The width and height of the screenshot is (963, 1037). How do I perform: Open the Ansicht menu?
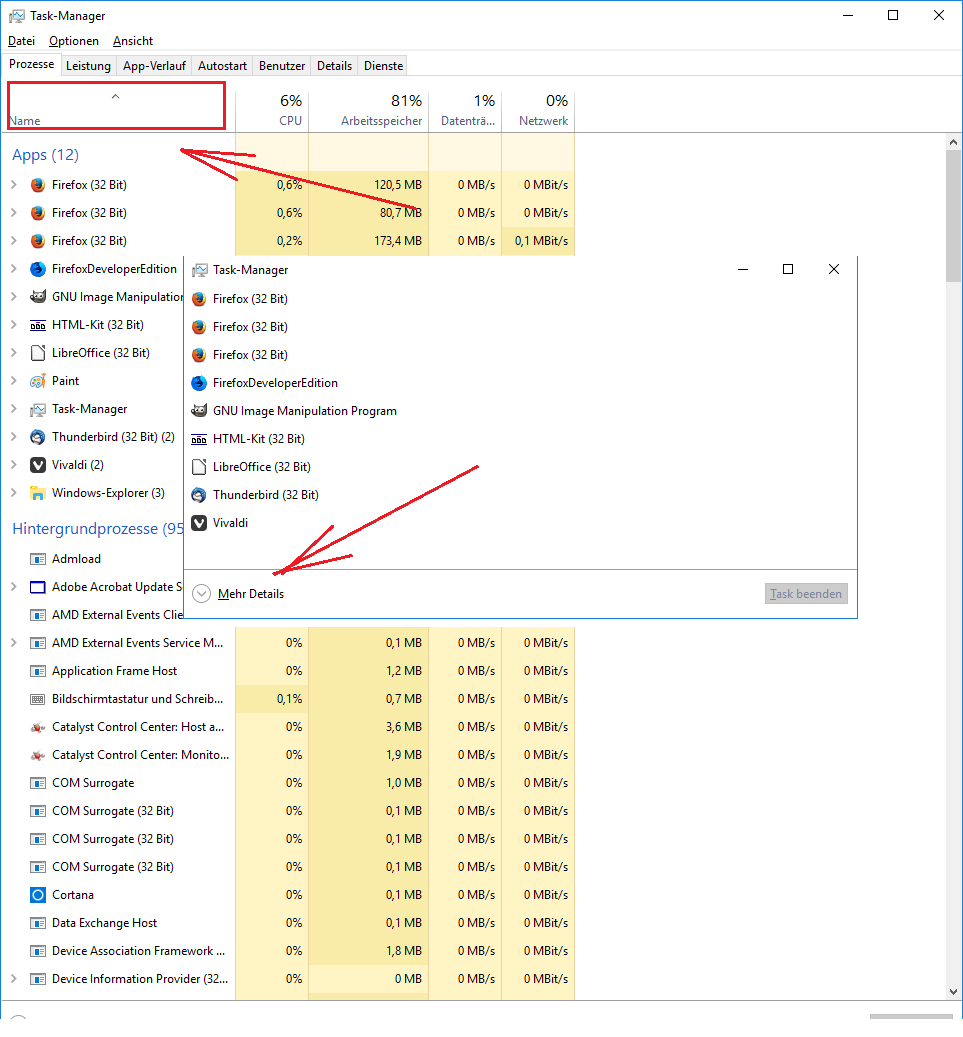pyautogui.click(x=132, y=41)
